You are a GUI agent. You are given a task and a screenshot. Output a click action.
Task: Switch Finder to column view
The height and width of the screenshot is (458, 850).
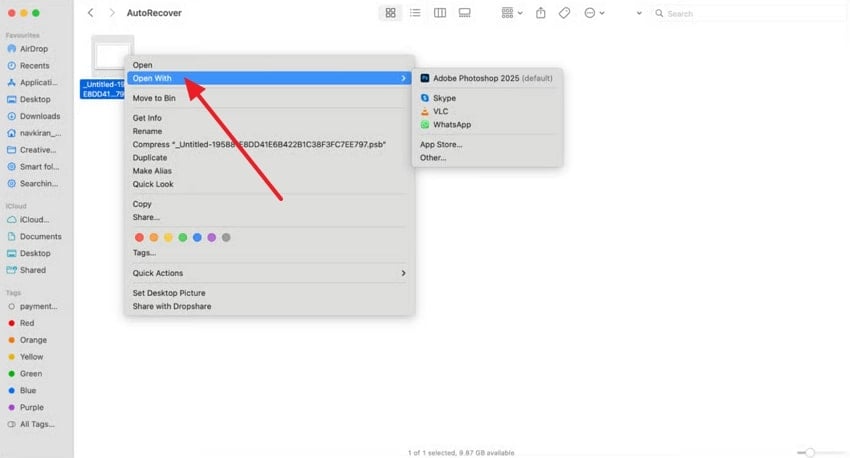pyautogui.click(x=440, y=13)
